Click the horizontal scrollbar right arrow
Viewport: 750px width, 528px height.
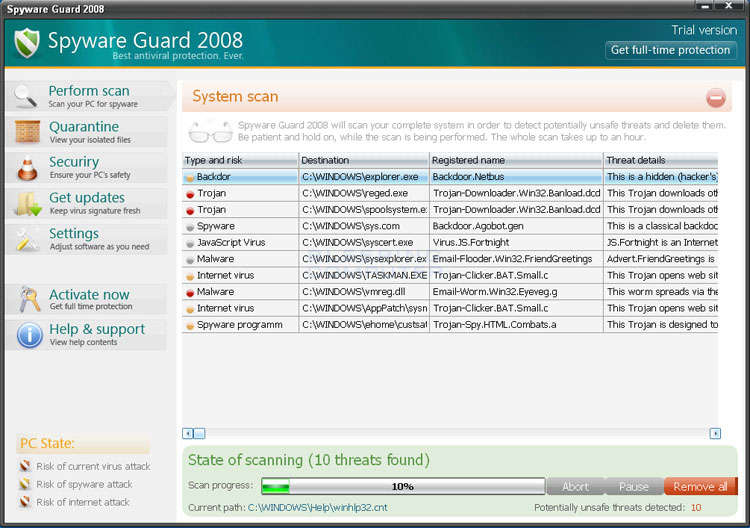click(715, 433)
